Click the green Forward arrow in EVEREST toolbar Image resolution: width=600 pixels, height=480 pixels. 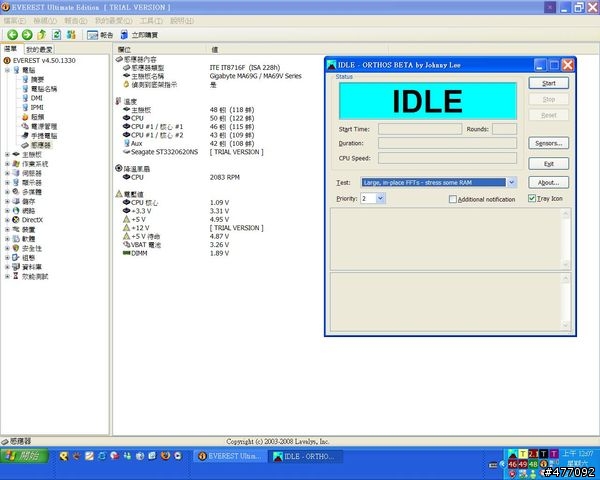click(27, 35)
